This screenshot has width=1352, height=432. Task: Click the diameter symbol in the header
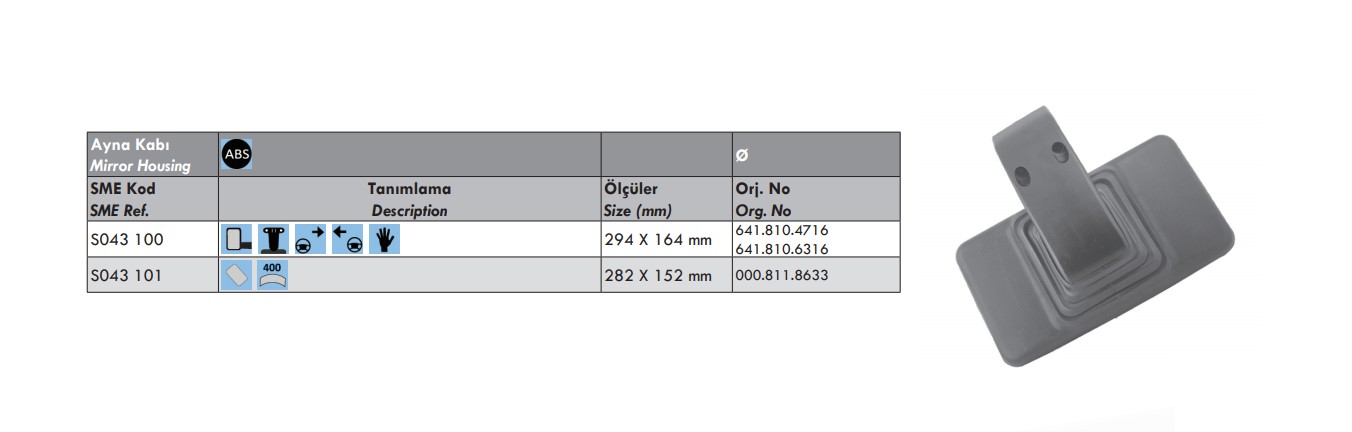(741, 156)
